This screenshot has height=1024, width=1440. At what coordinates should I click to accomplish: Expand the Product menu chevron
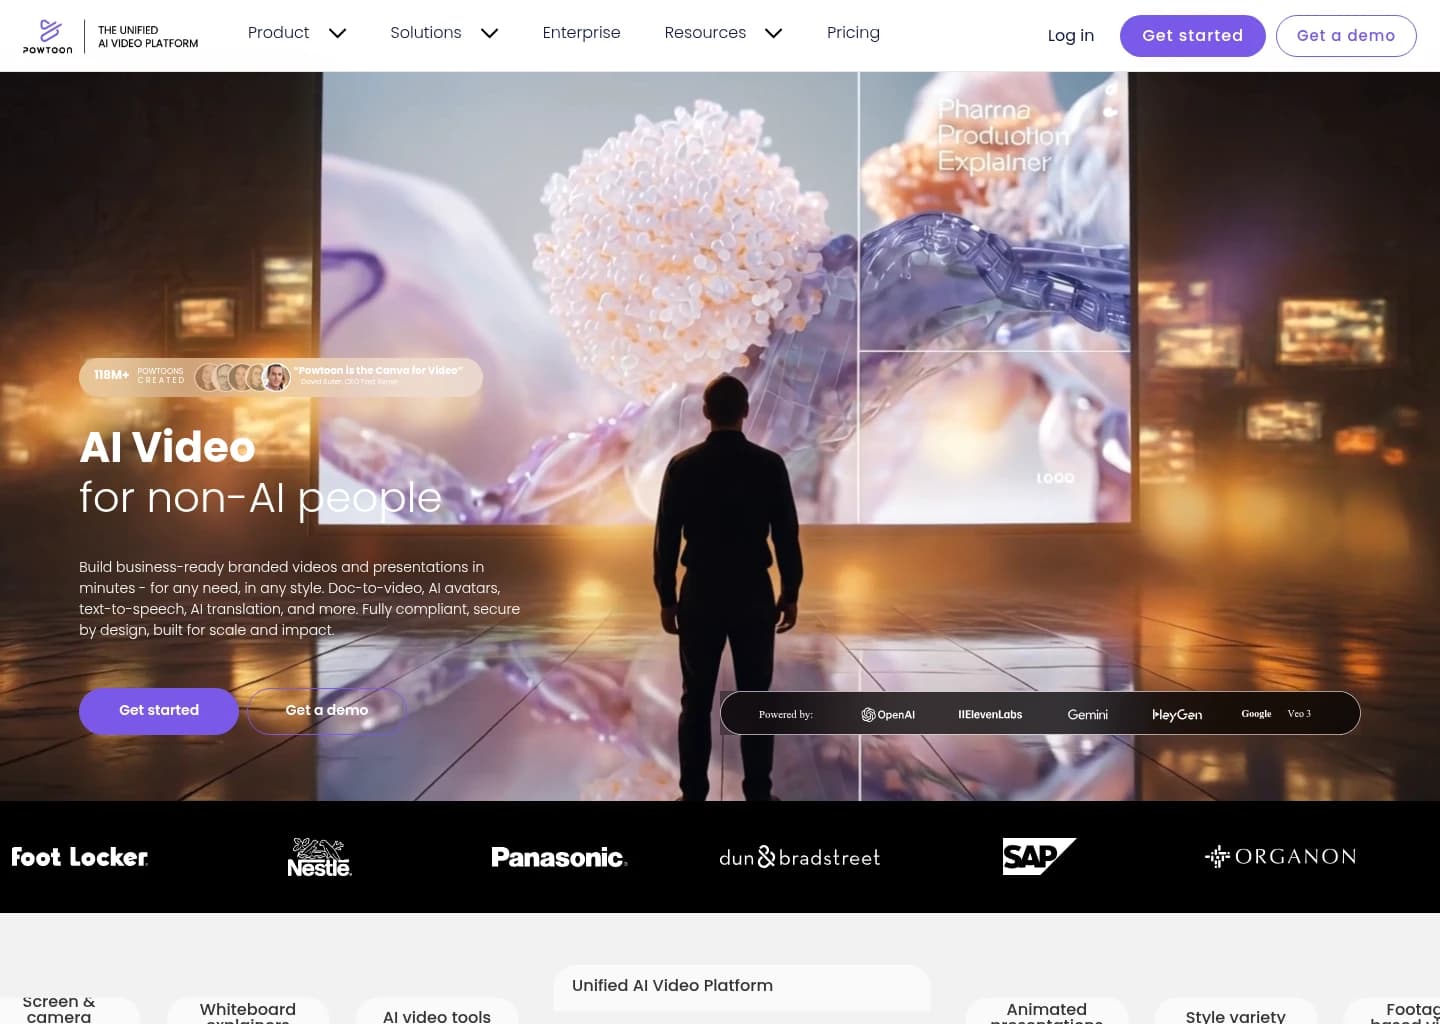(x=338, y=33)
